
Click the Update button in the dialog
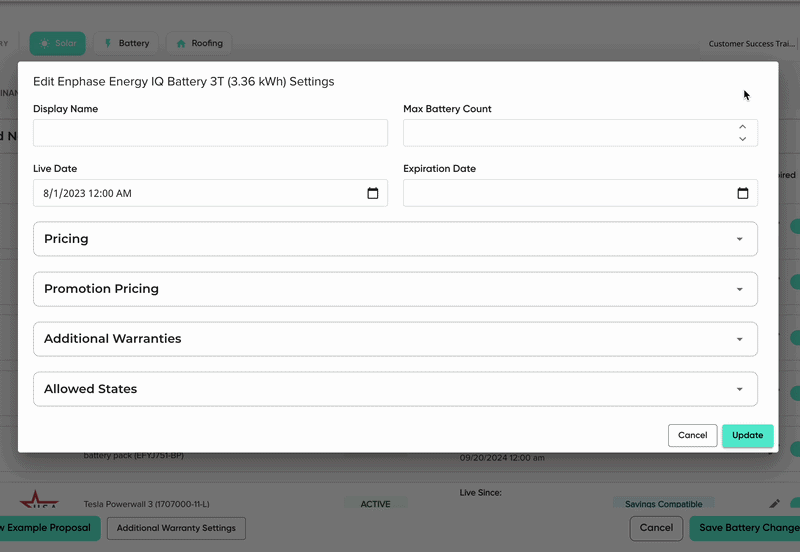(747, 435)
